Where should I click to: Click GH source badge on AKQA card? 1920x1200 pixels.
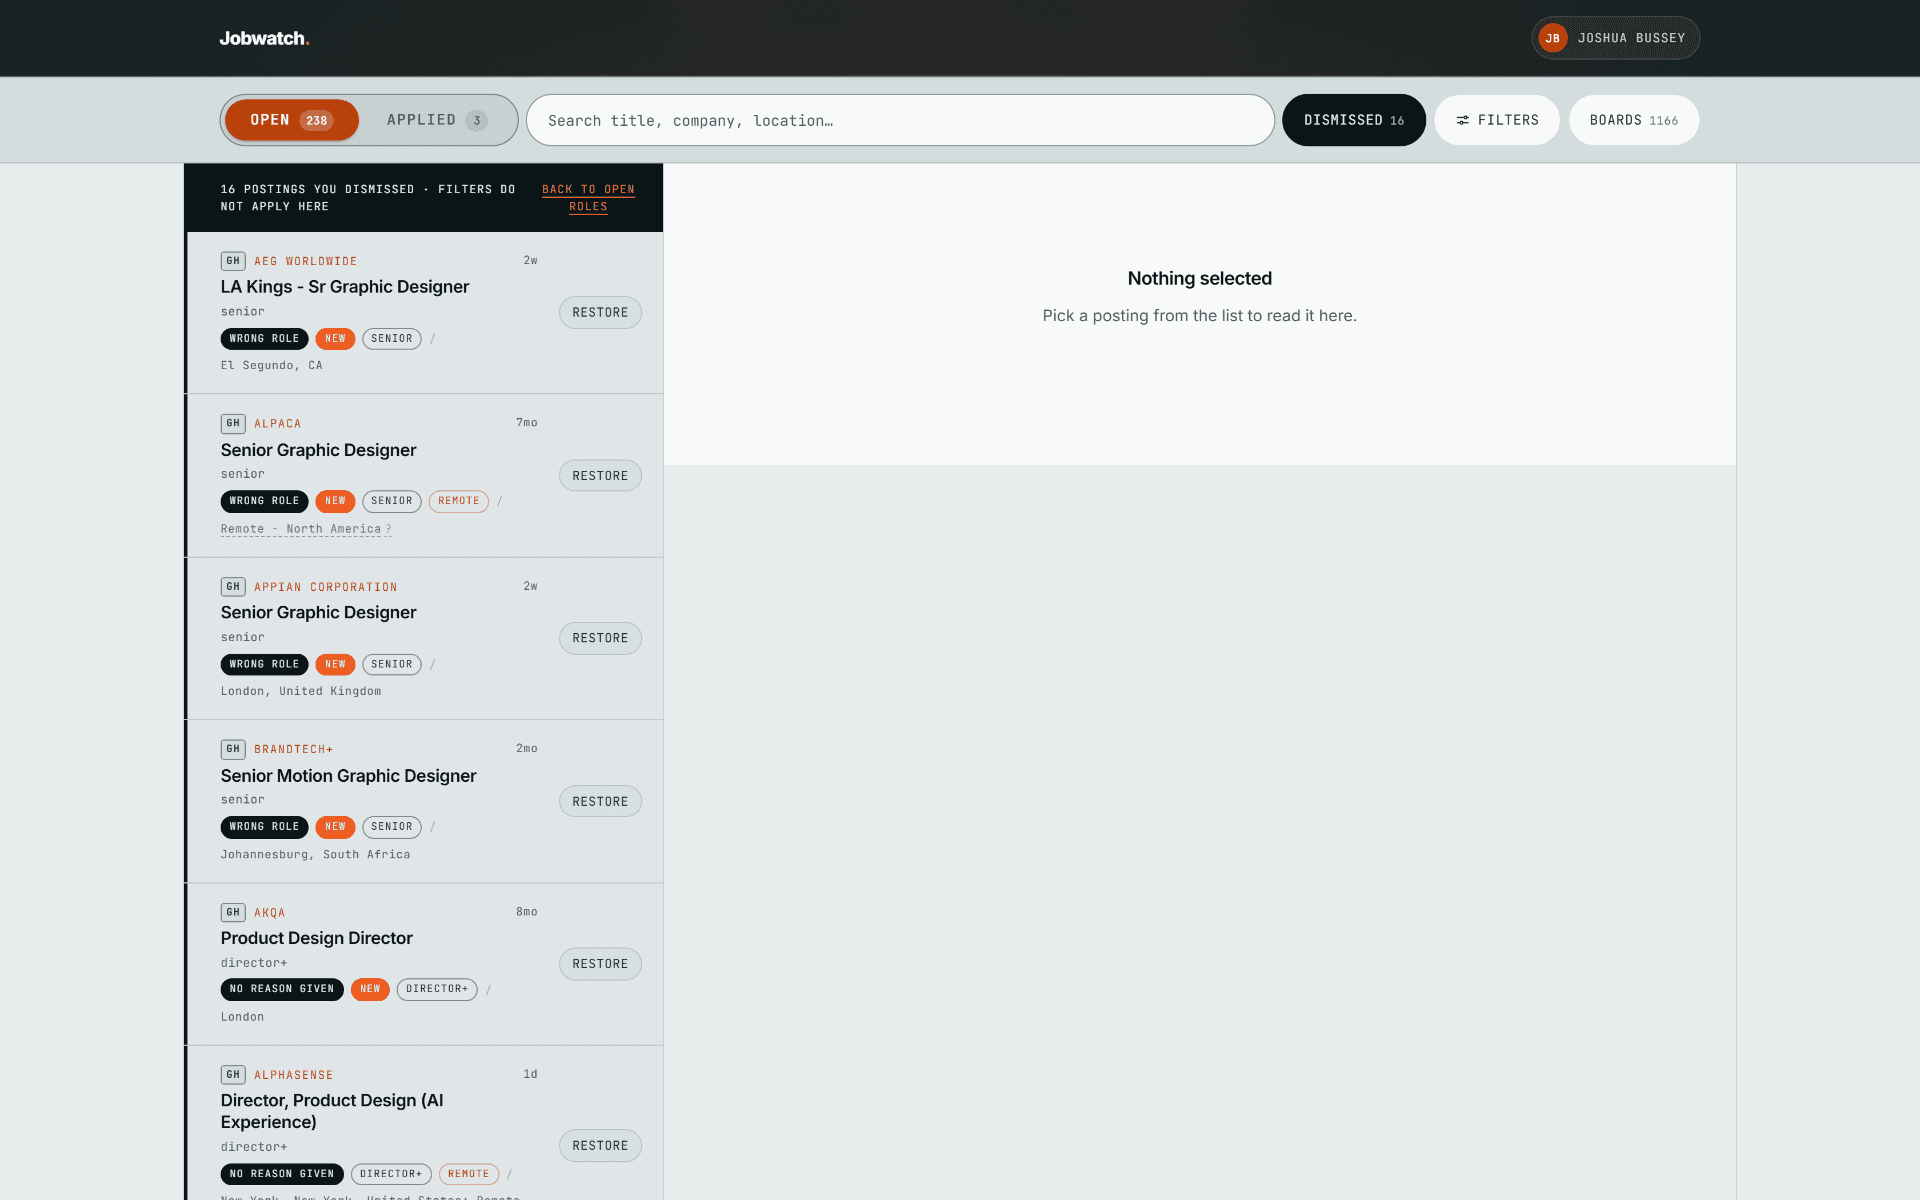[x=233, y=912]
